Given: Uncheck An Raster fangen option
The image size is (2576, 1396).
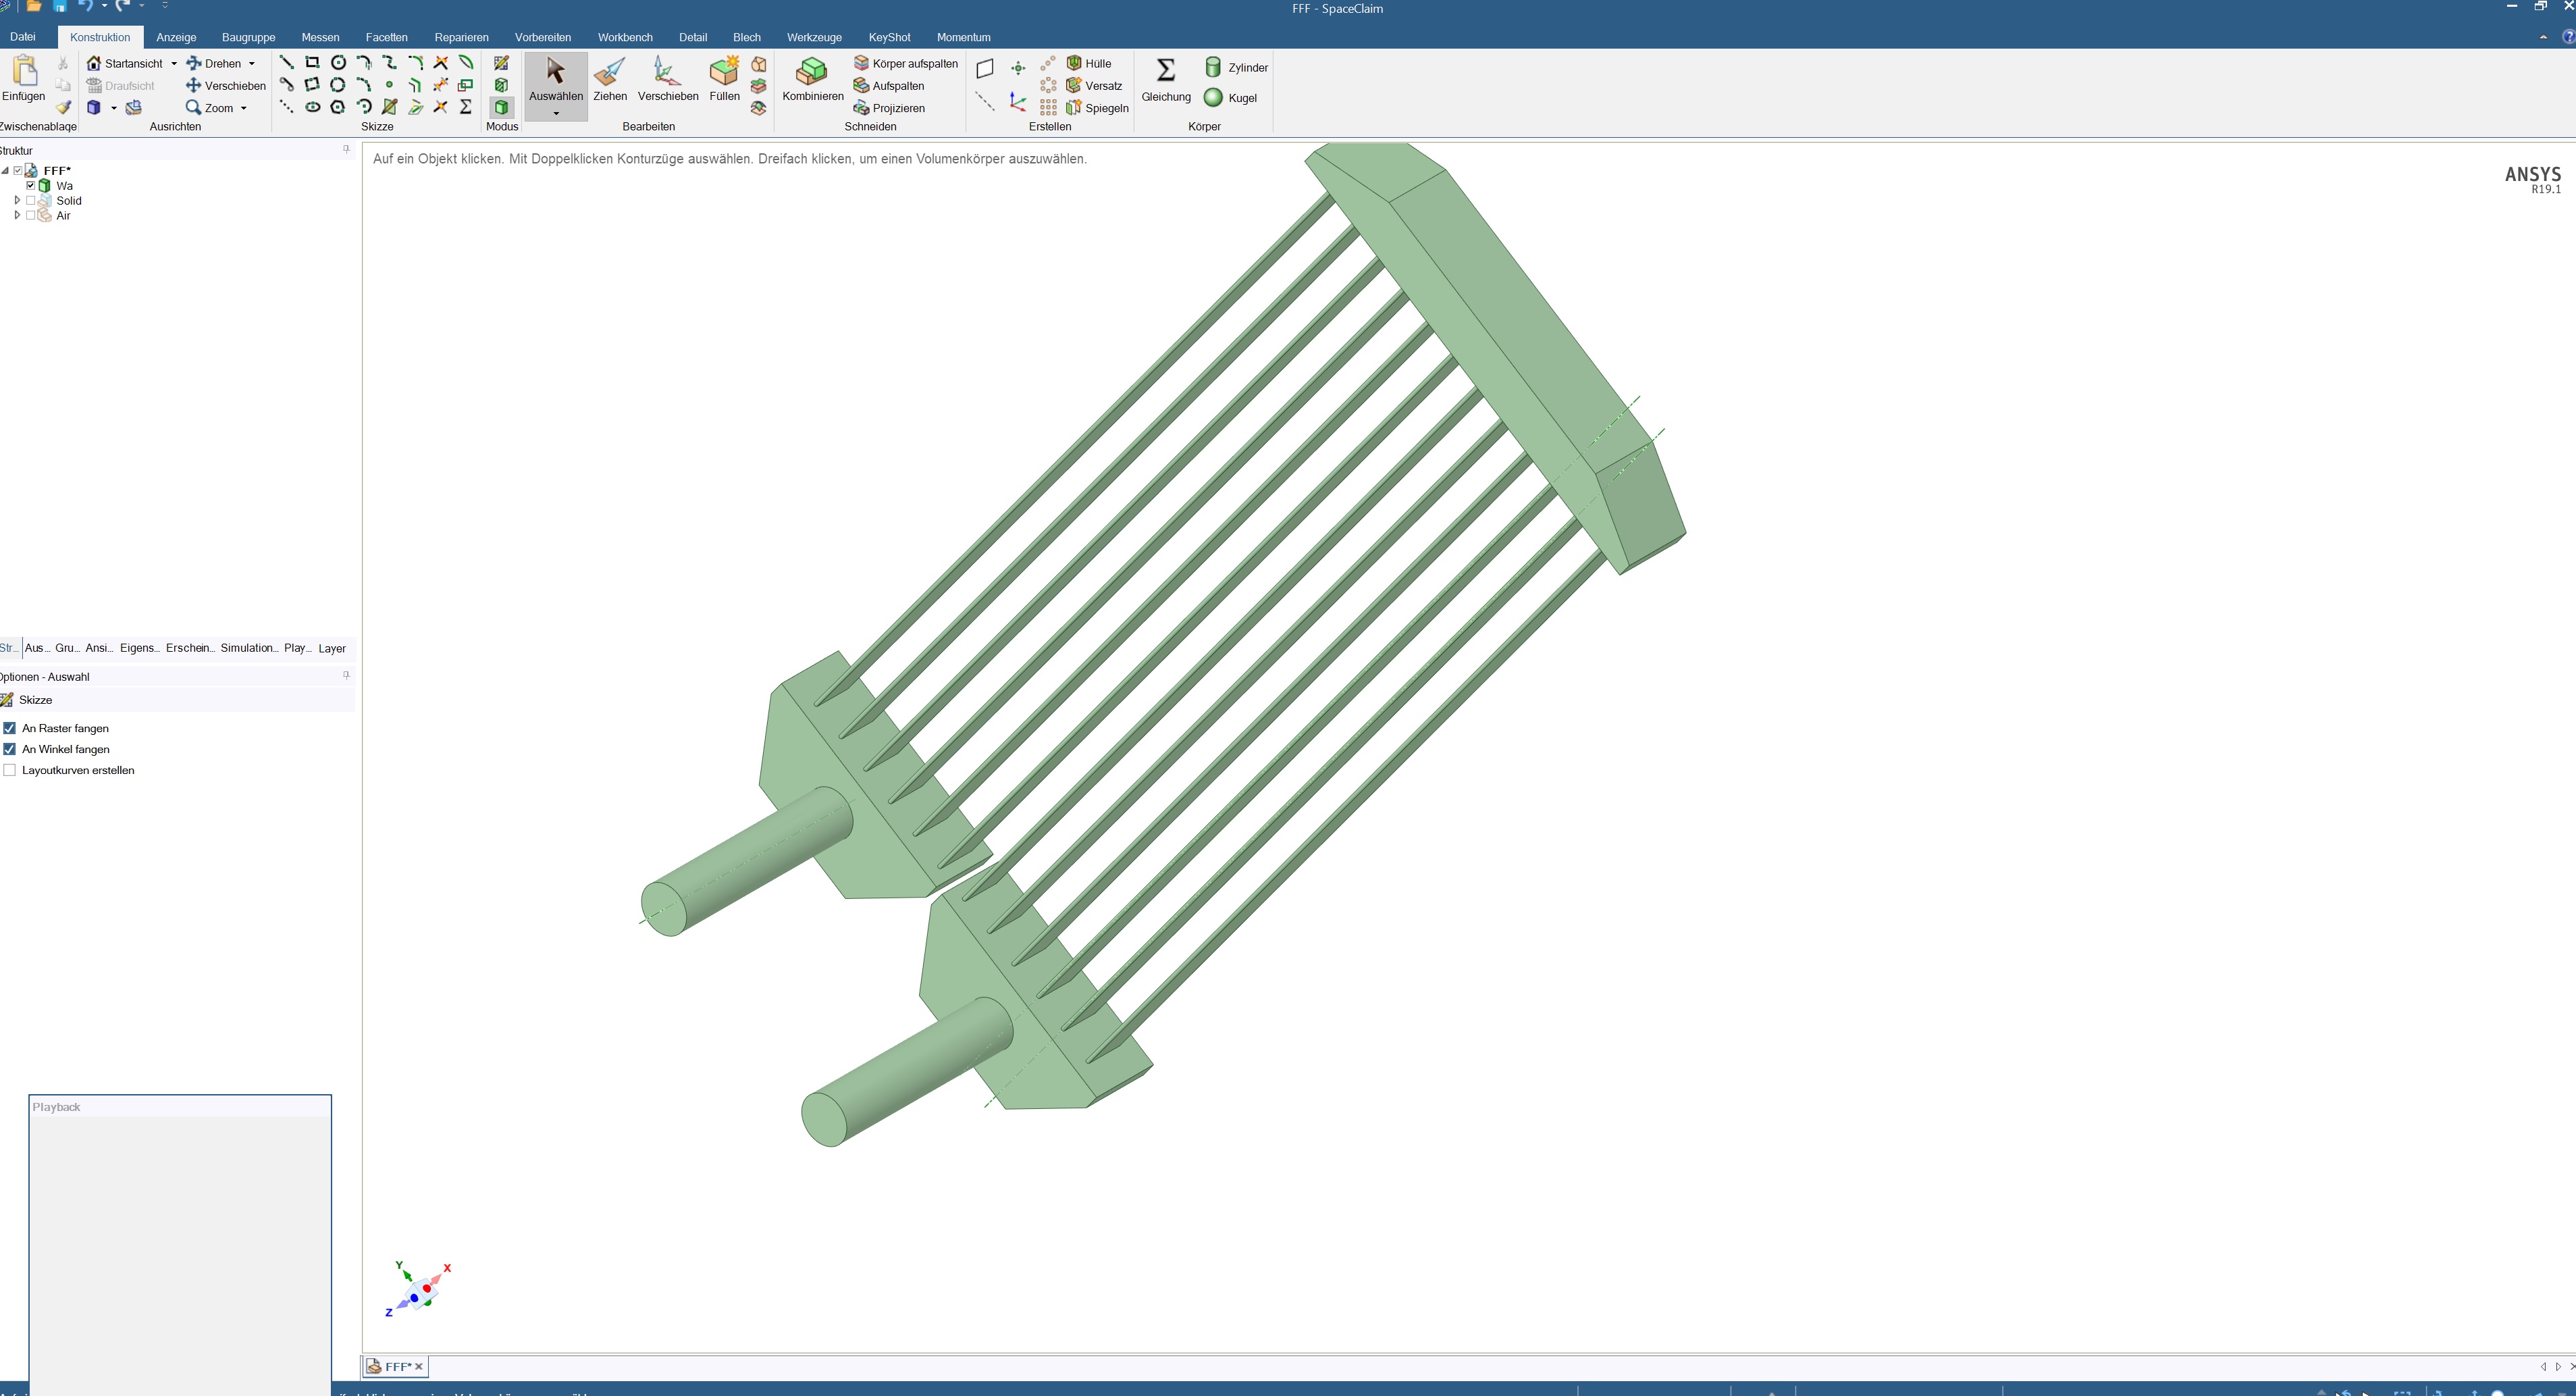Looking at the screenshot, I should point(10,728).
